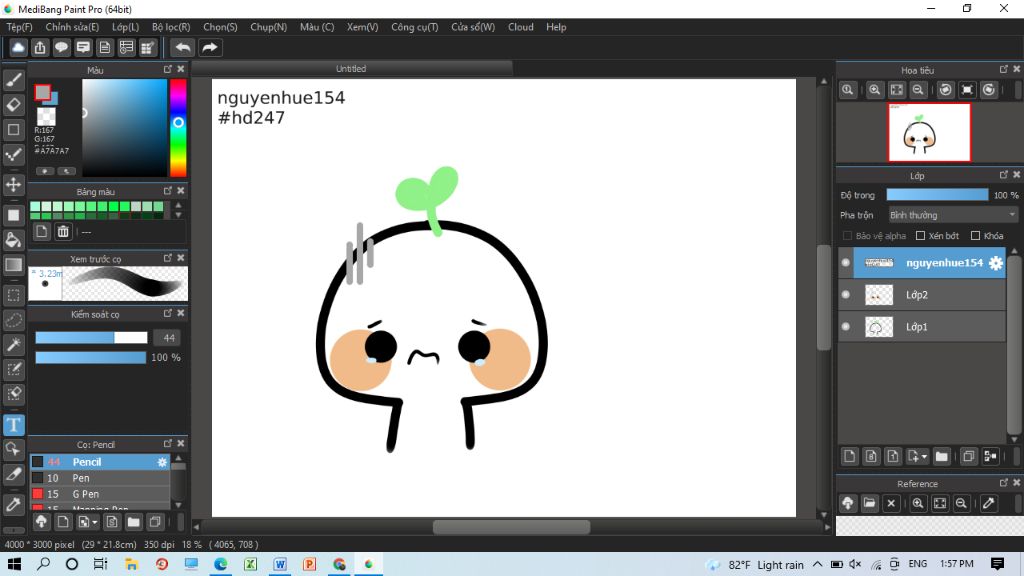Screen dimensions: 1024x576
Task: Pick the eyedropper in the Reference panel
Action: (989, 504)
